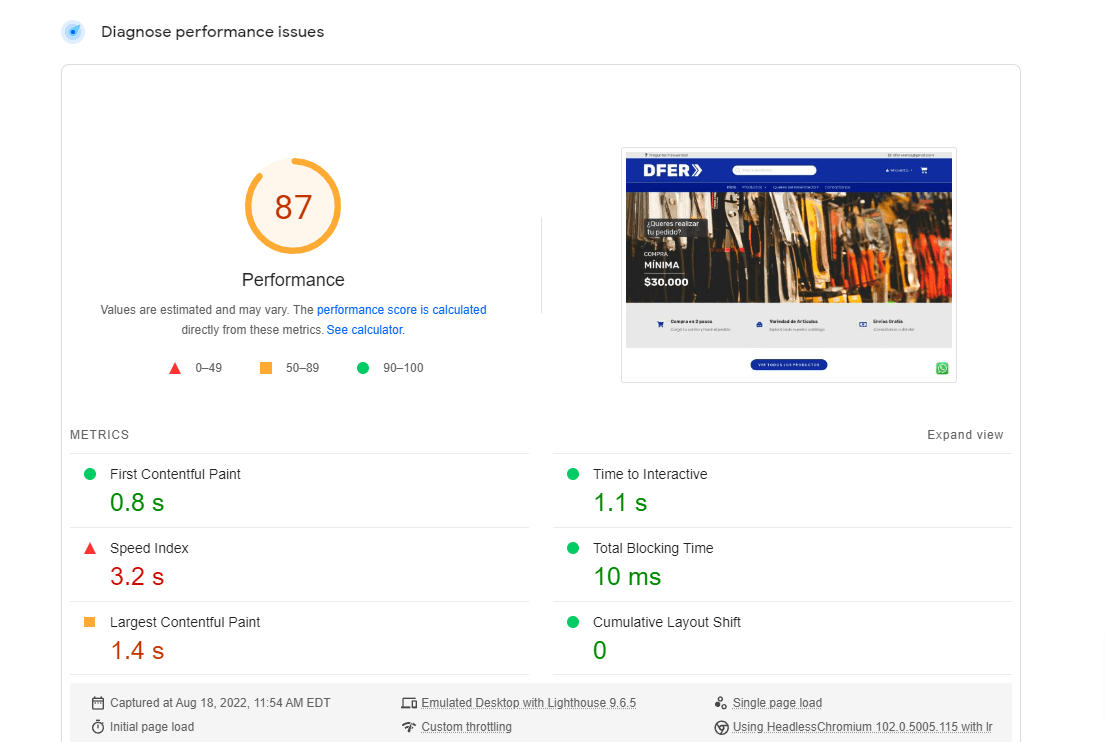The height and width of the screenshot is (742, 1105).
Task: Click the WhatsApp icon in the screenshot thumbnail
Action: (942, 369)
